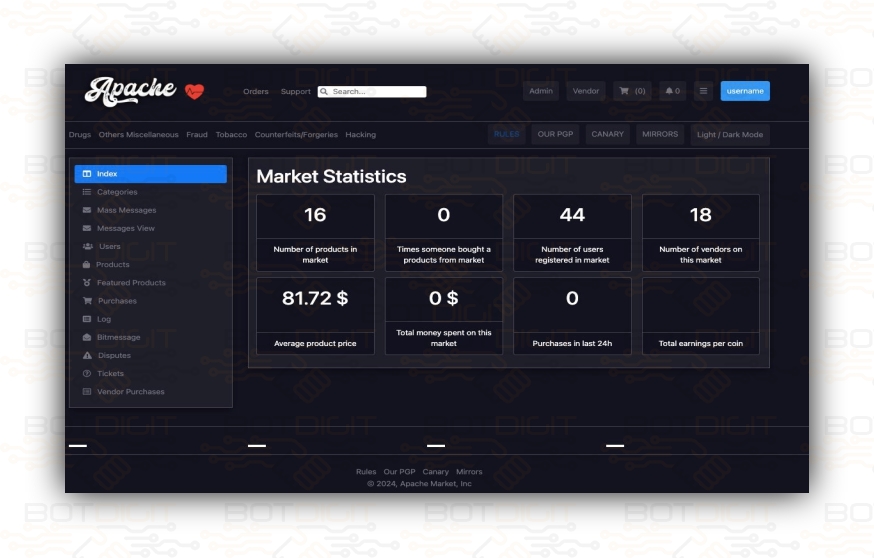Viewport: 874px width, 558px height.
Task: Click the Times someone bought a products label
Action: (x=444, y=255)
